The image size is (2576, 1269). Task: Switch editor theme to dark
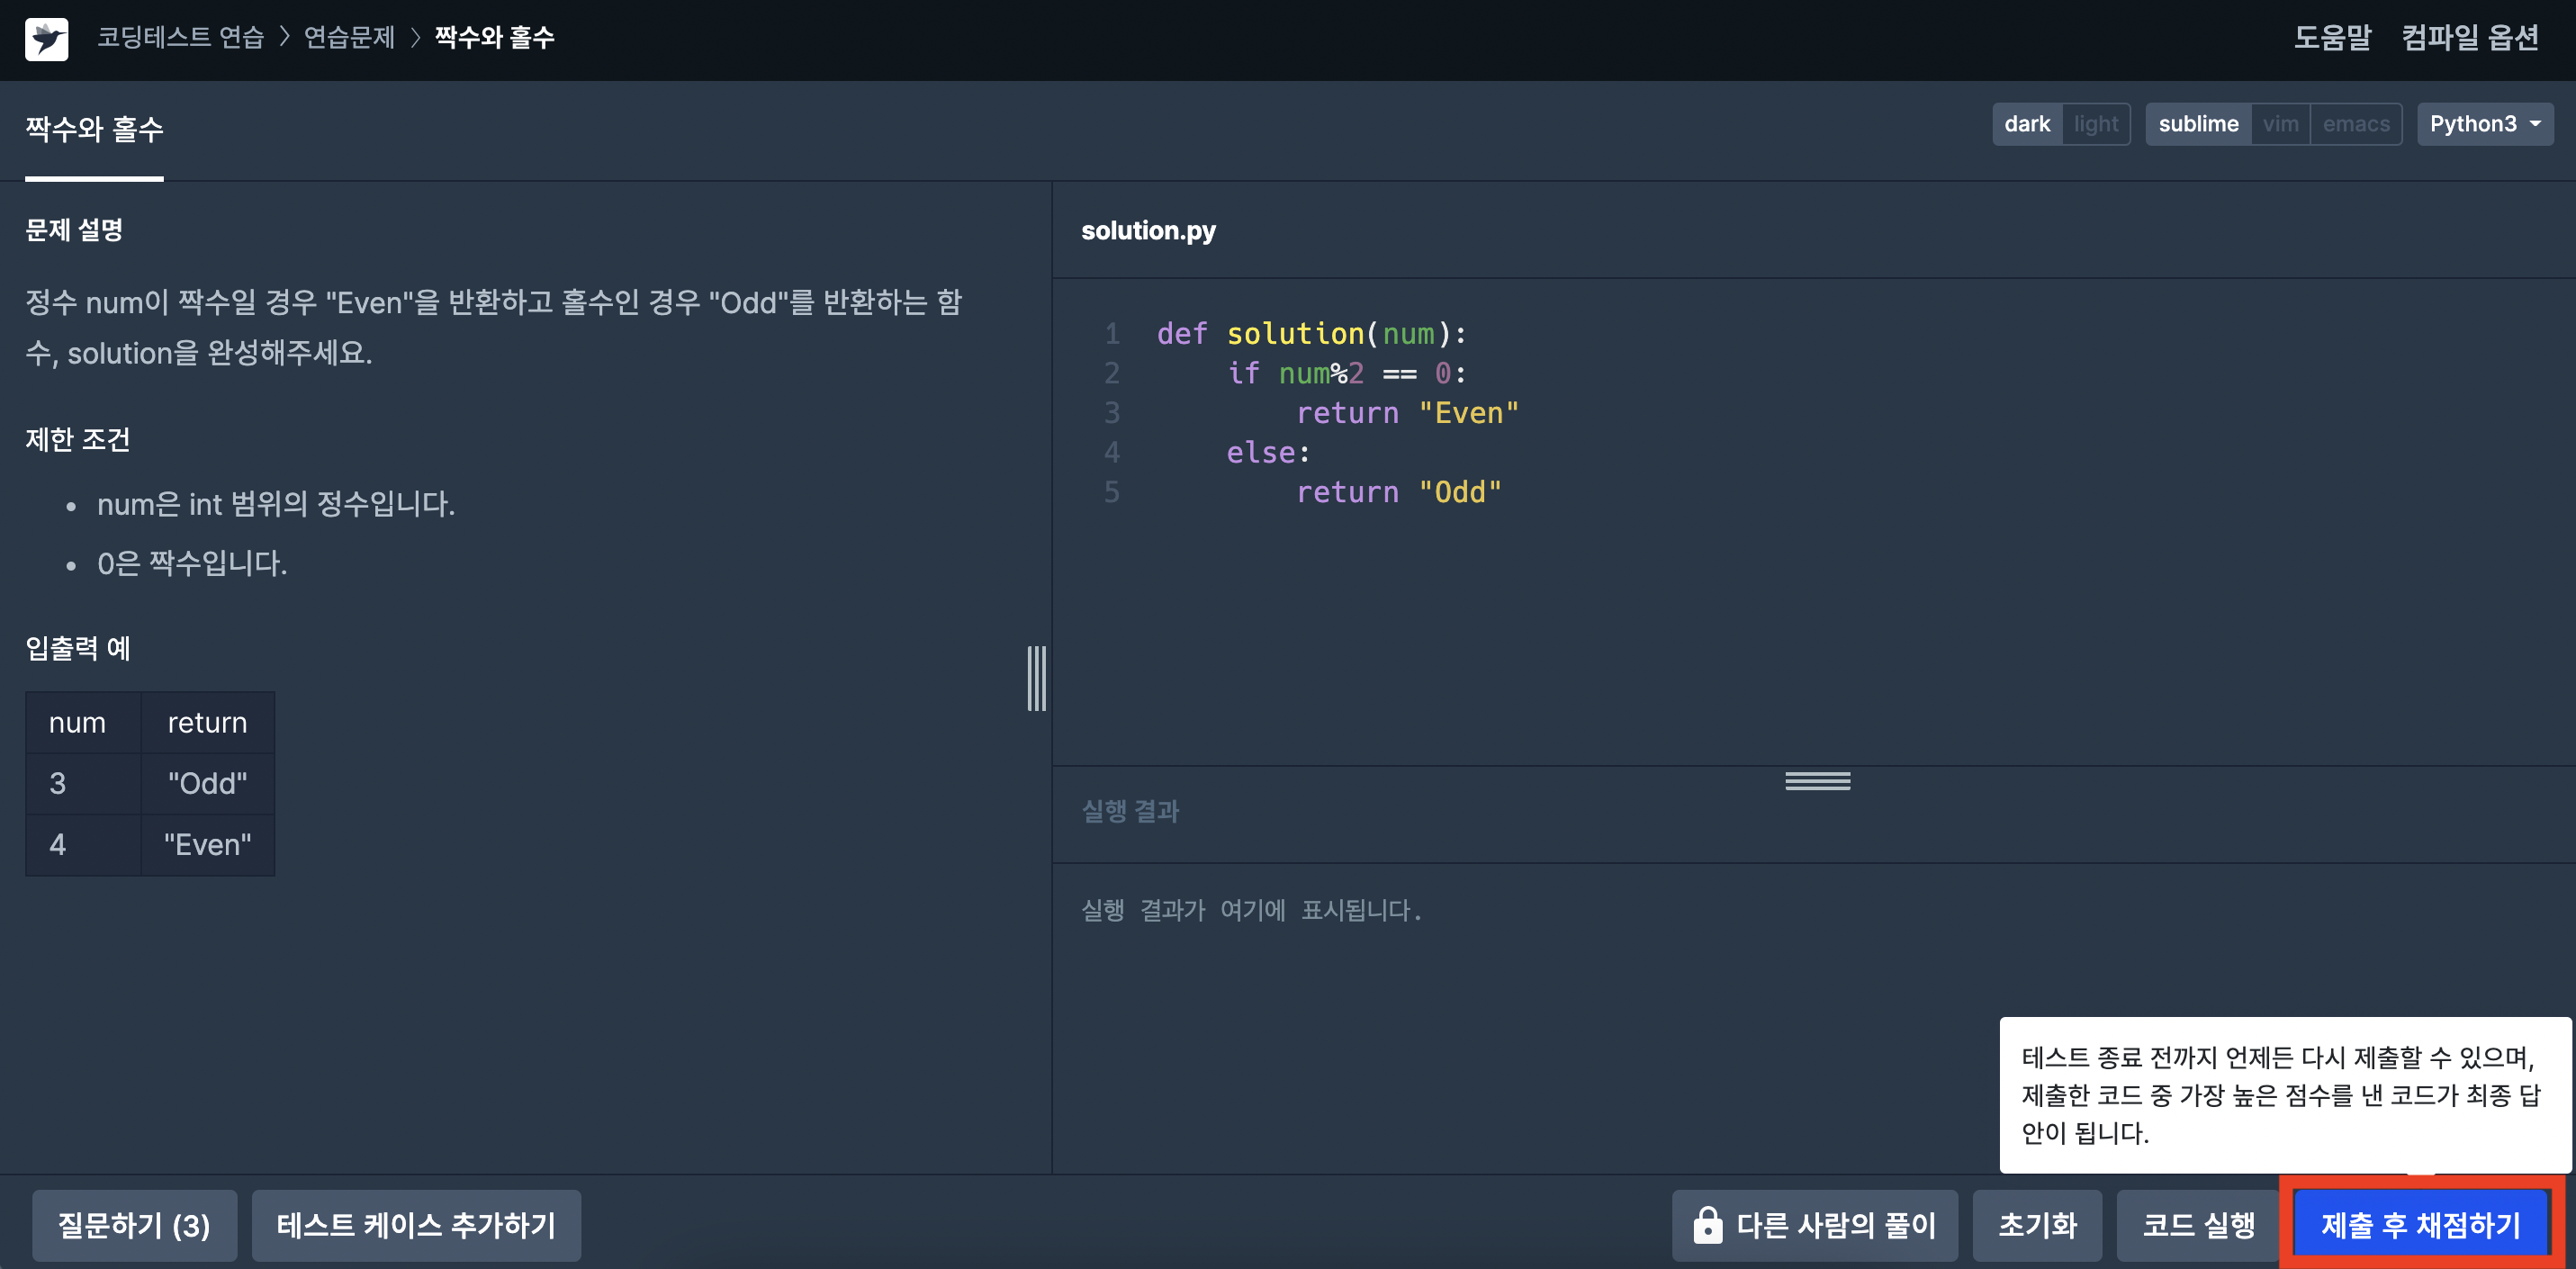point(2027,124)
